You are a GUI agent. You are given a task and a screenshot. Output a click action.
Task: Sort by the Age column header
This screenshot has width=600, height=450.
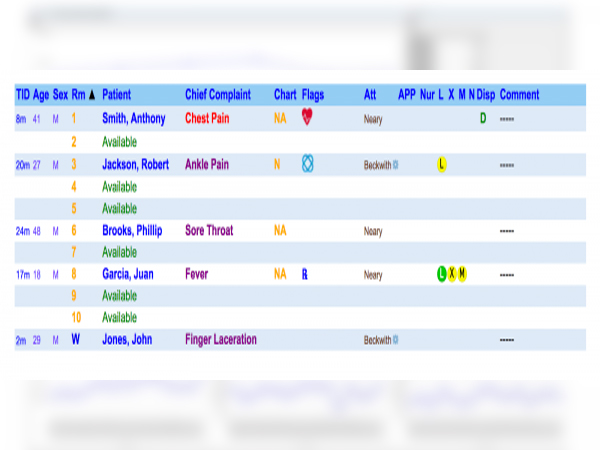(41, 95)
